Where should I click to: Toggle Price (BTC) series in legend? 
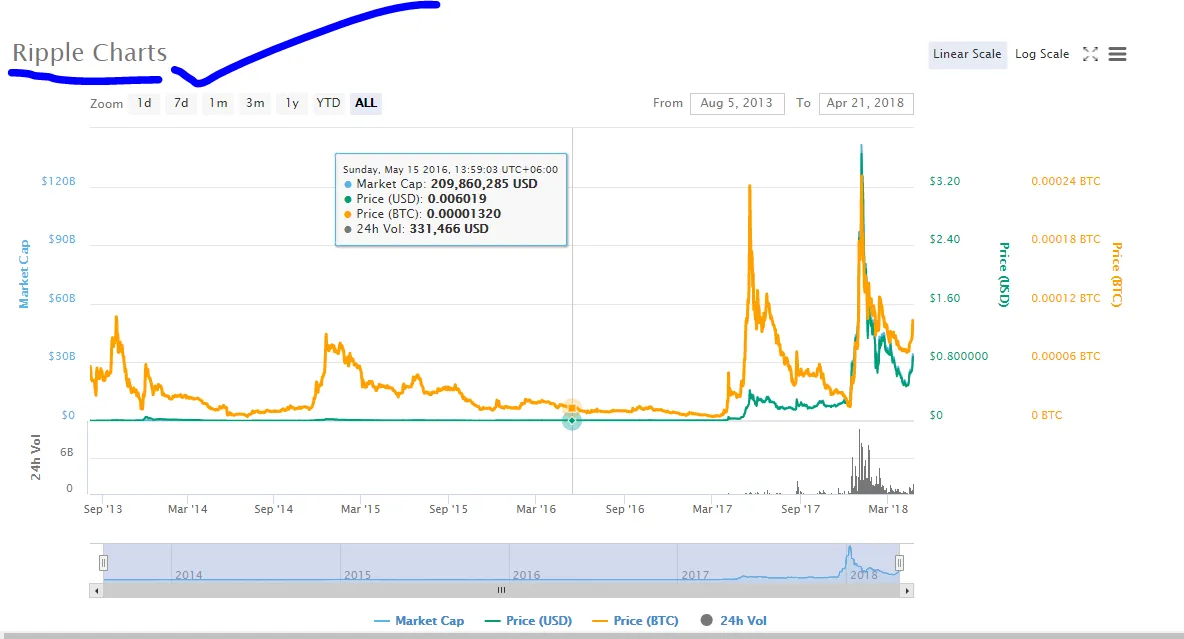tap(636, 621)
